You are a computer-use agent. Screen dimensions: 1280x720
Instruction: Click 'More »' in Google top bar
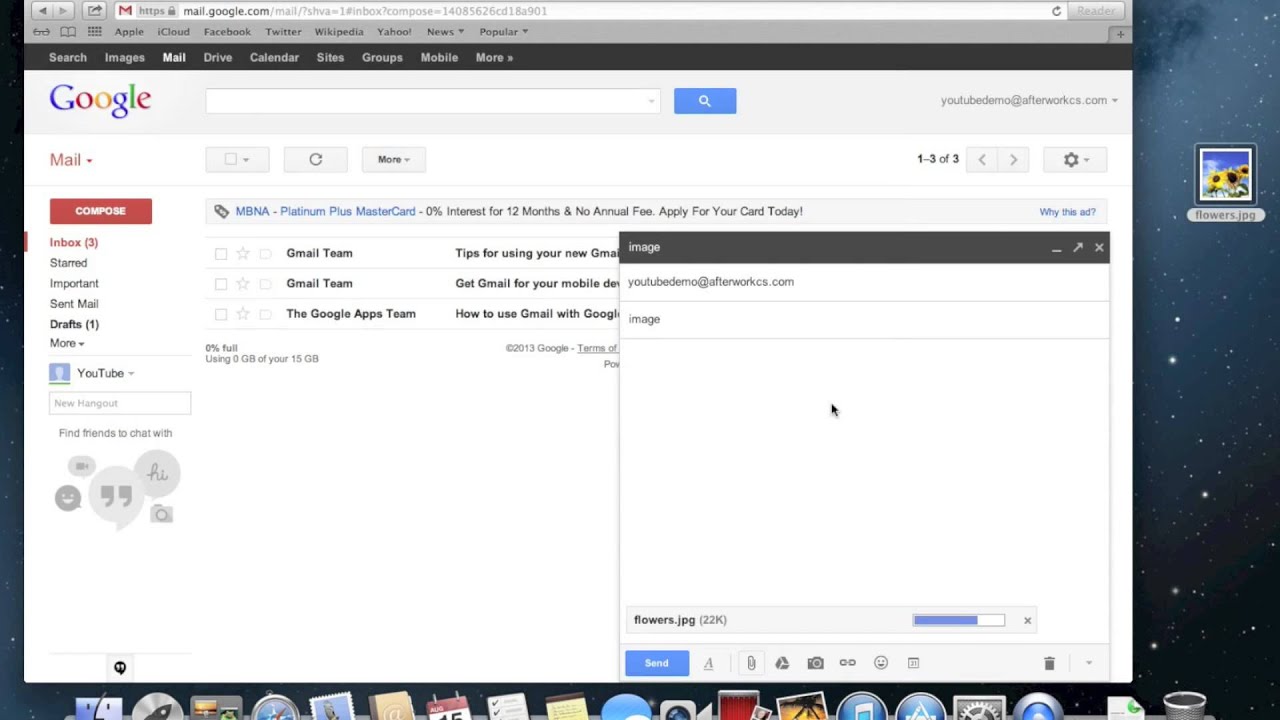point(494,58)
